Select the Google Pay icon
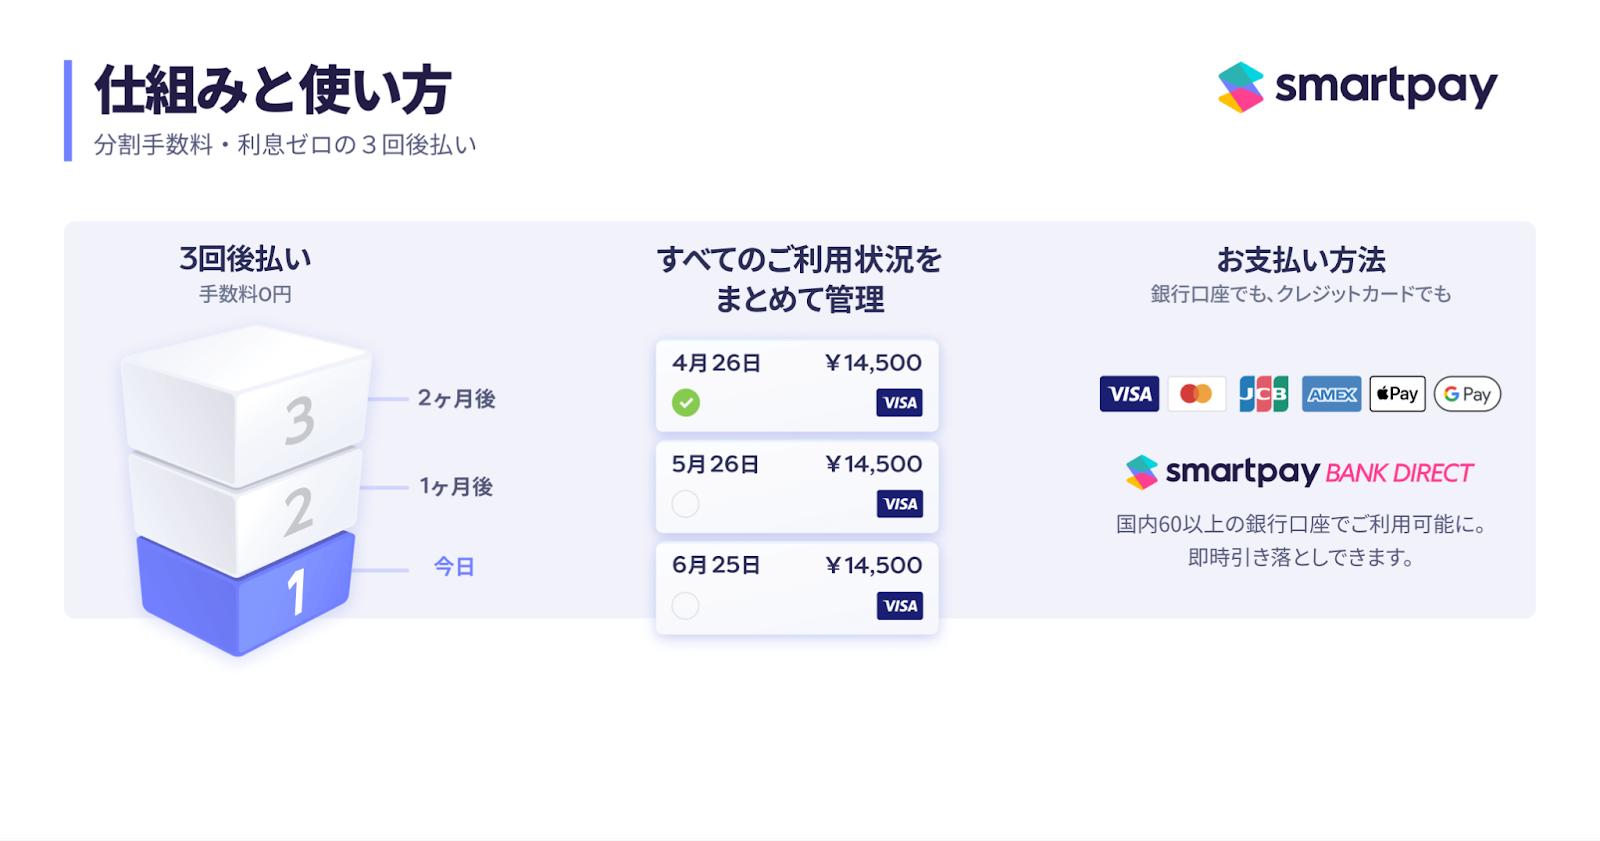The width and height of the screenshot is (1600, 841). click(x=1467, y=394)
